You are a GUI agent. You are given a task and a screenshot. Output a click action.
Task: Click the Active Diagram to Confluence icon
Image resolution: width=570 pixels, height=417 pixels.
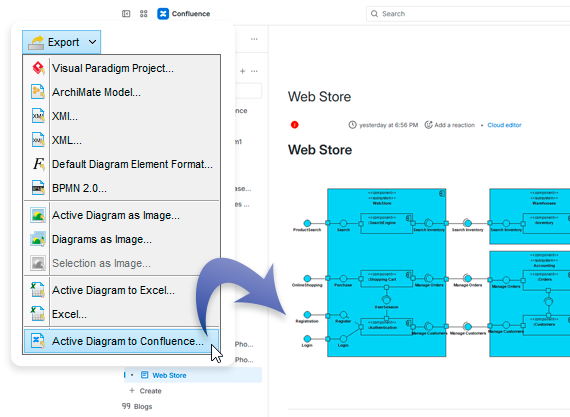click(38, 341)
